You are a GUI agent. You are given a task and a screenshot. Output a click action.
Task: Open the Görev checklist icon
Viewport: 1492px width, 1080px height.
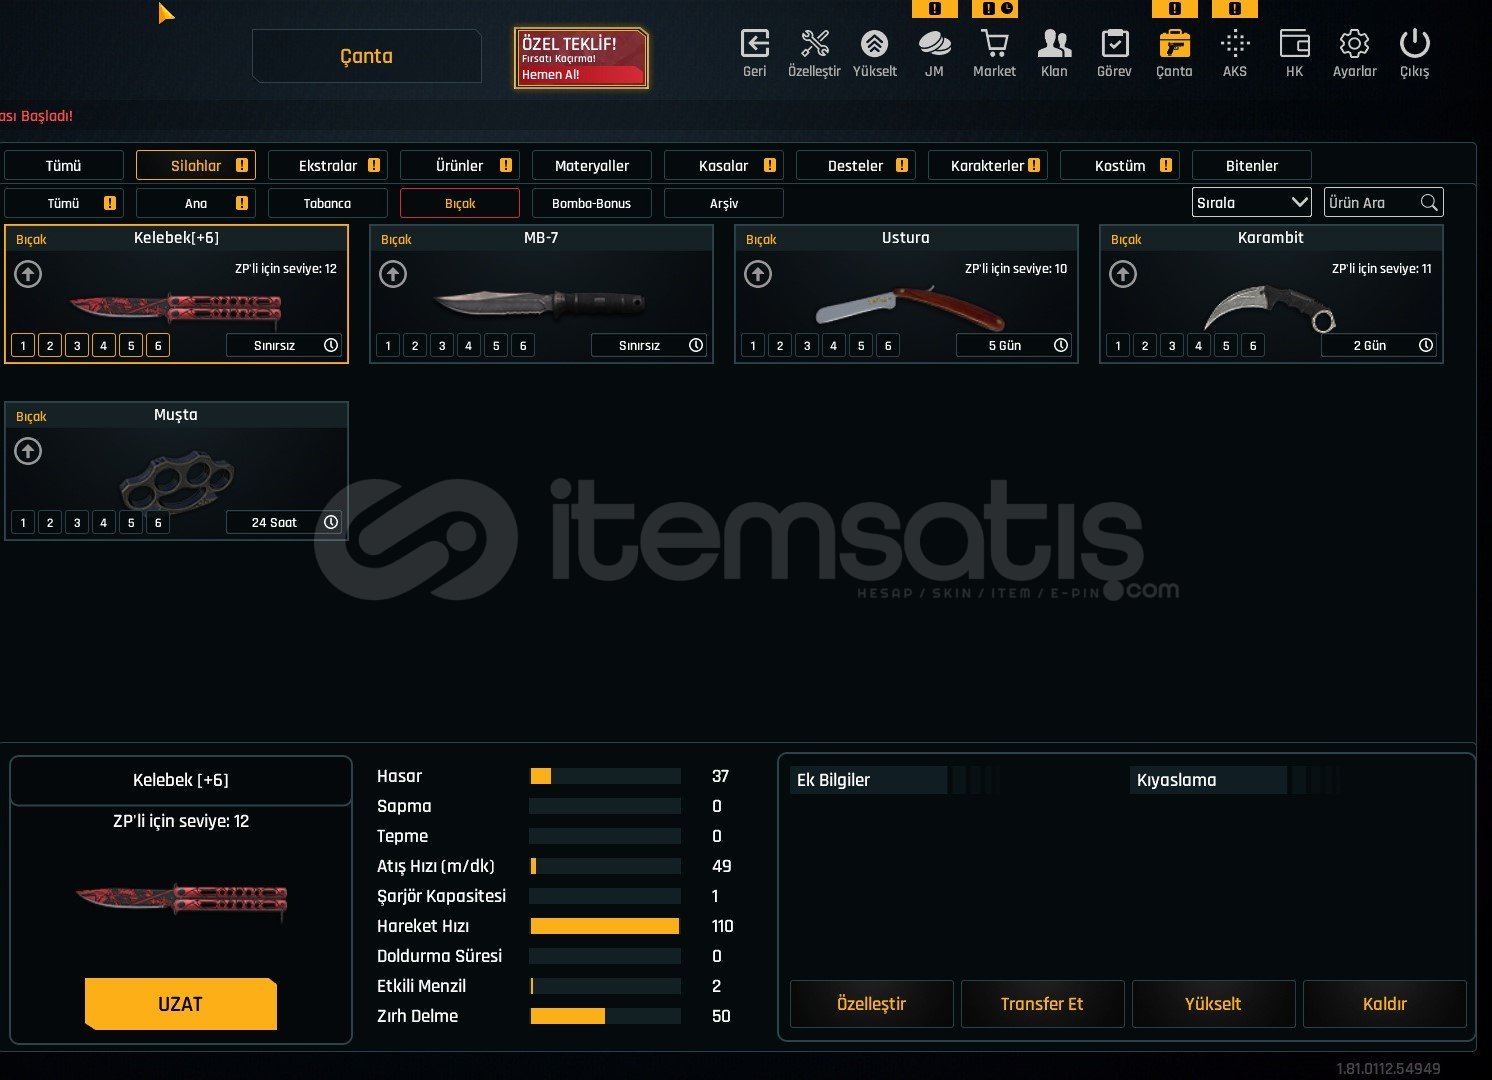pos(1114,45)
